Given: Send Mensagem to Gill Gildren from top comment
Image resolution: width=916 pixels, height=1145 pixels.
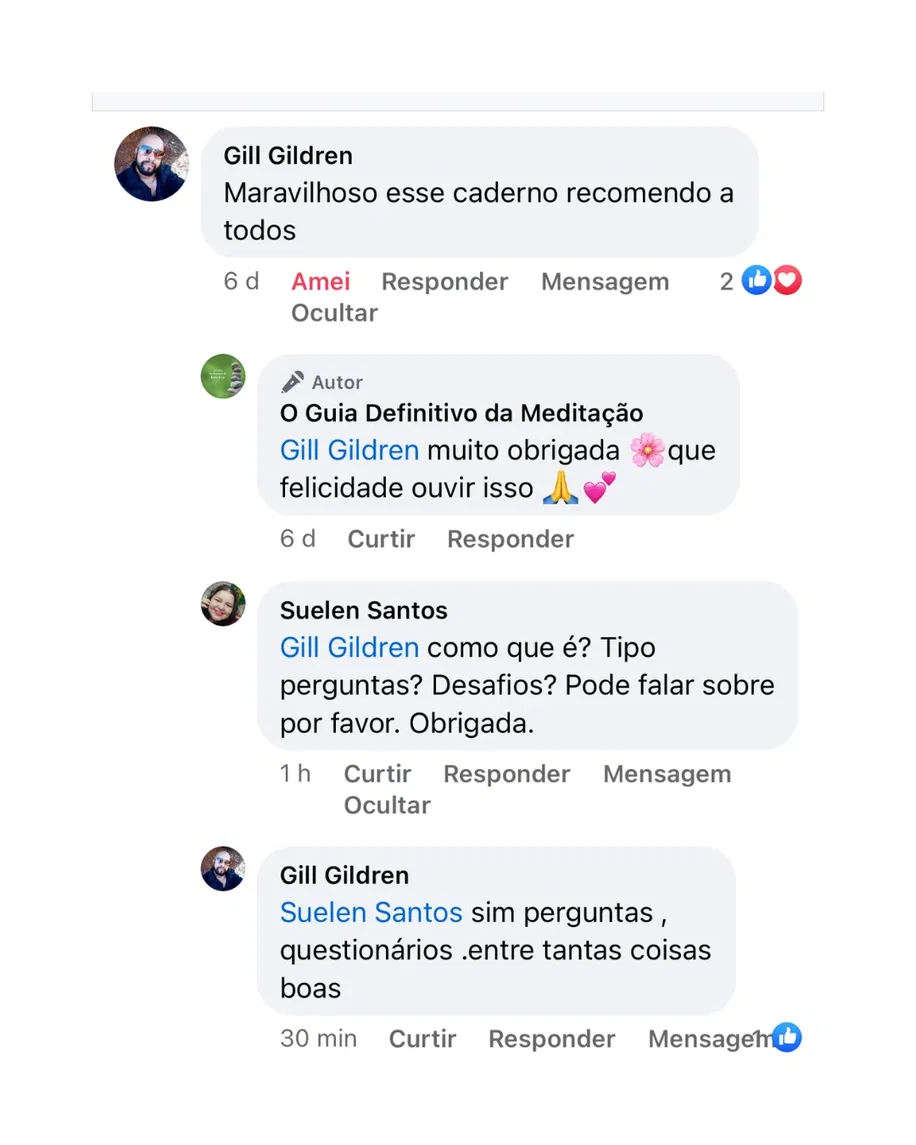Looking at the screenshot, I should (x=605, y=281).
